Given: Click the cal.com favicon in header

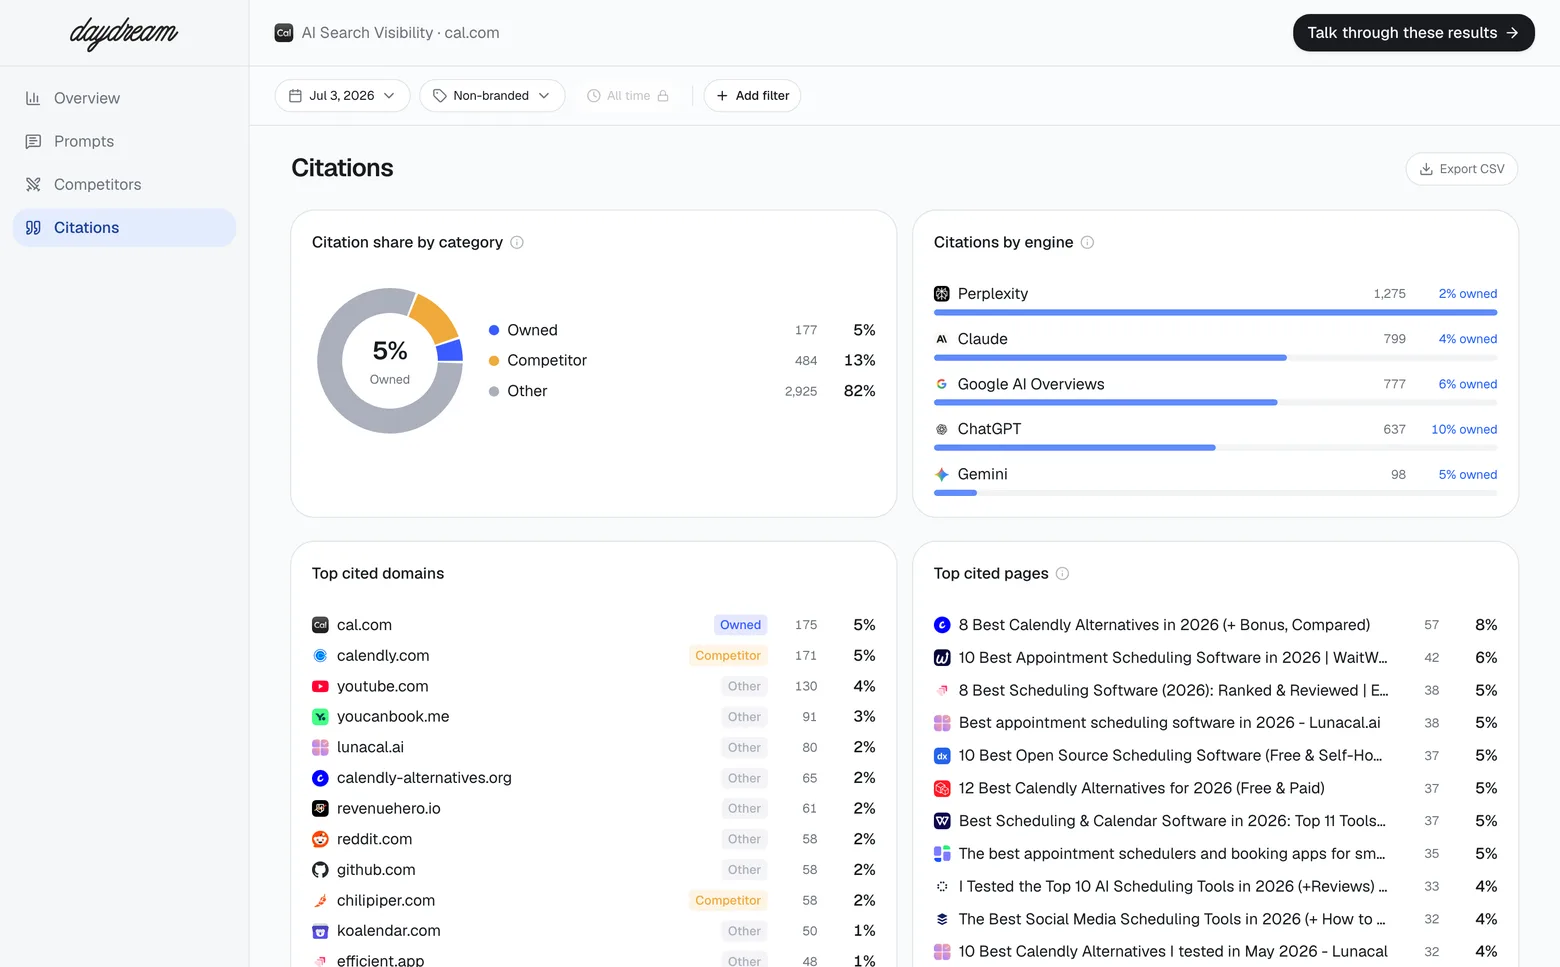Looking at the screenshot, I should click(284, 33).
